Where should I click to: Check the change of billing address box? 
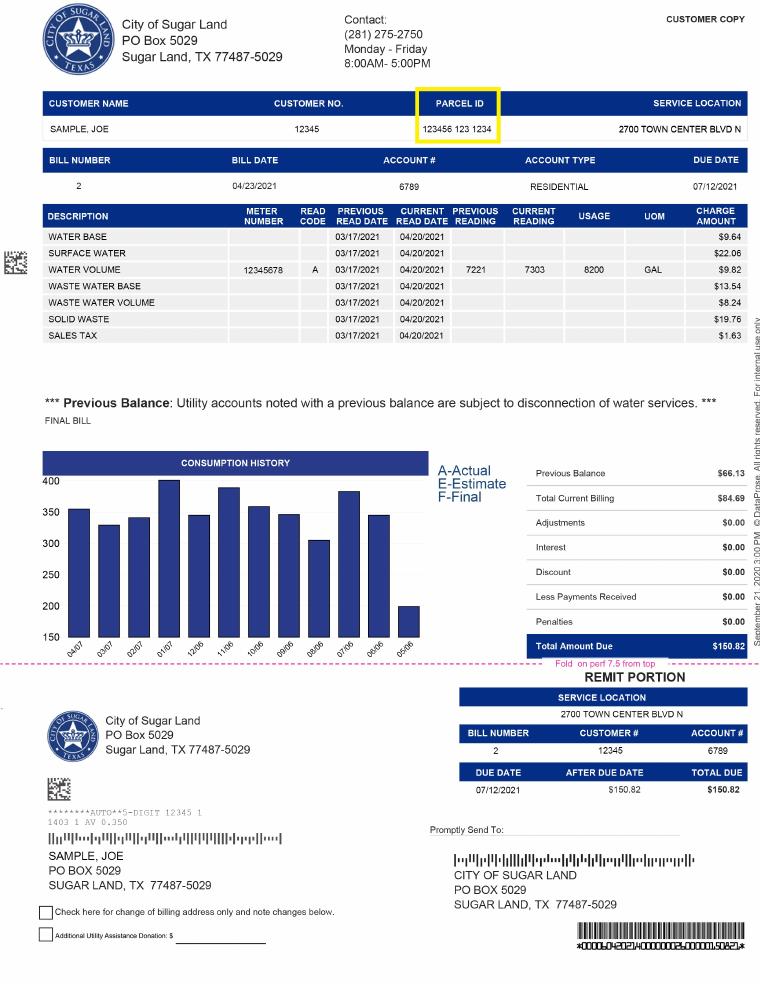[45, 912]
